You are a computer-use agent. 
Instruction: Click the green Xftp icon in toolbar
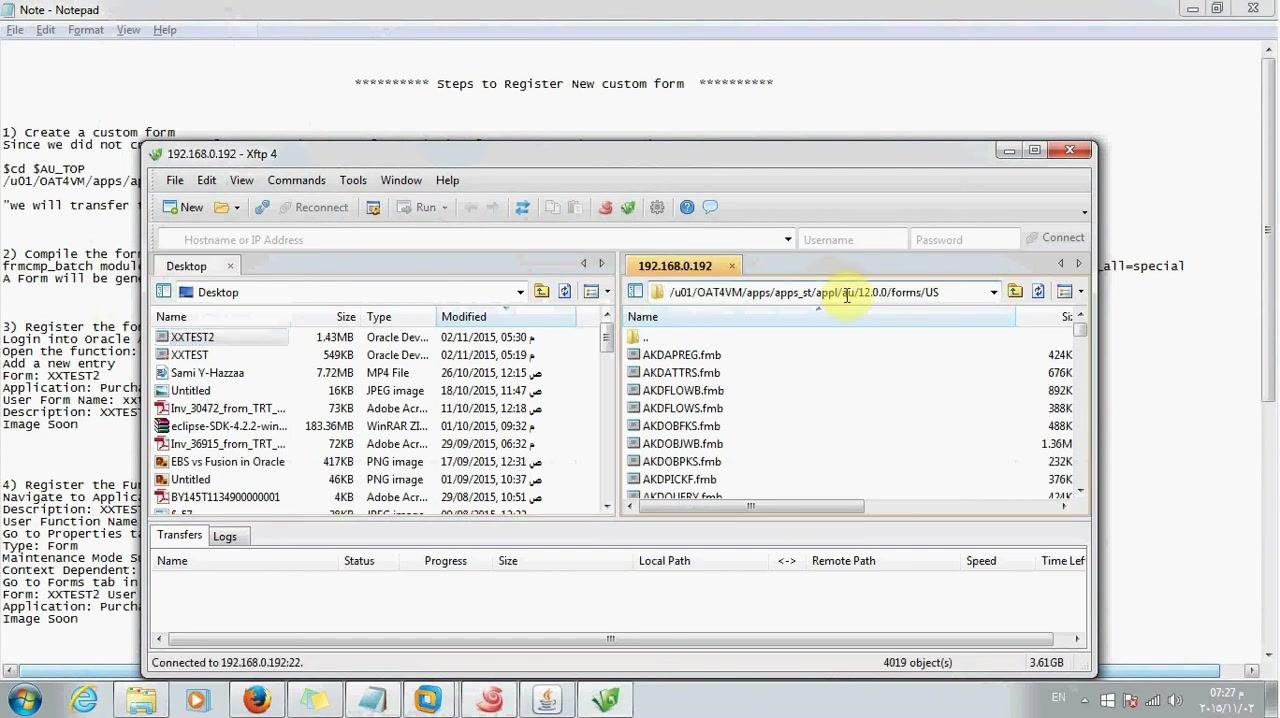coord(628,208)
